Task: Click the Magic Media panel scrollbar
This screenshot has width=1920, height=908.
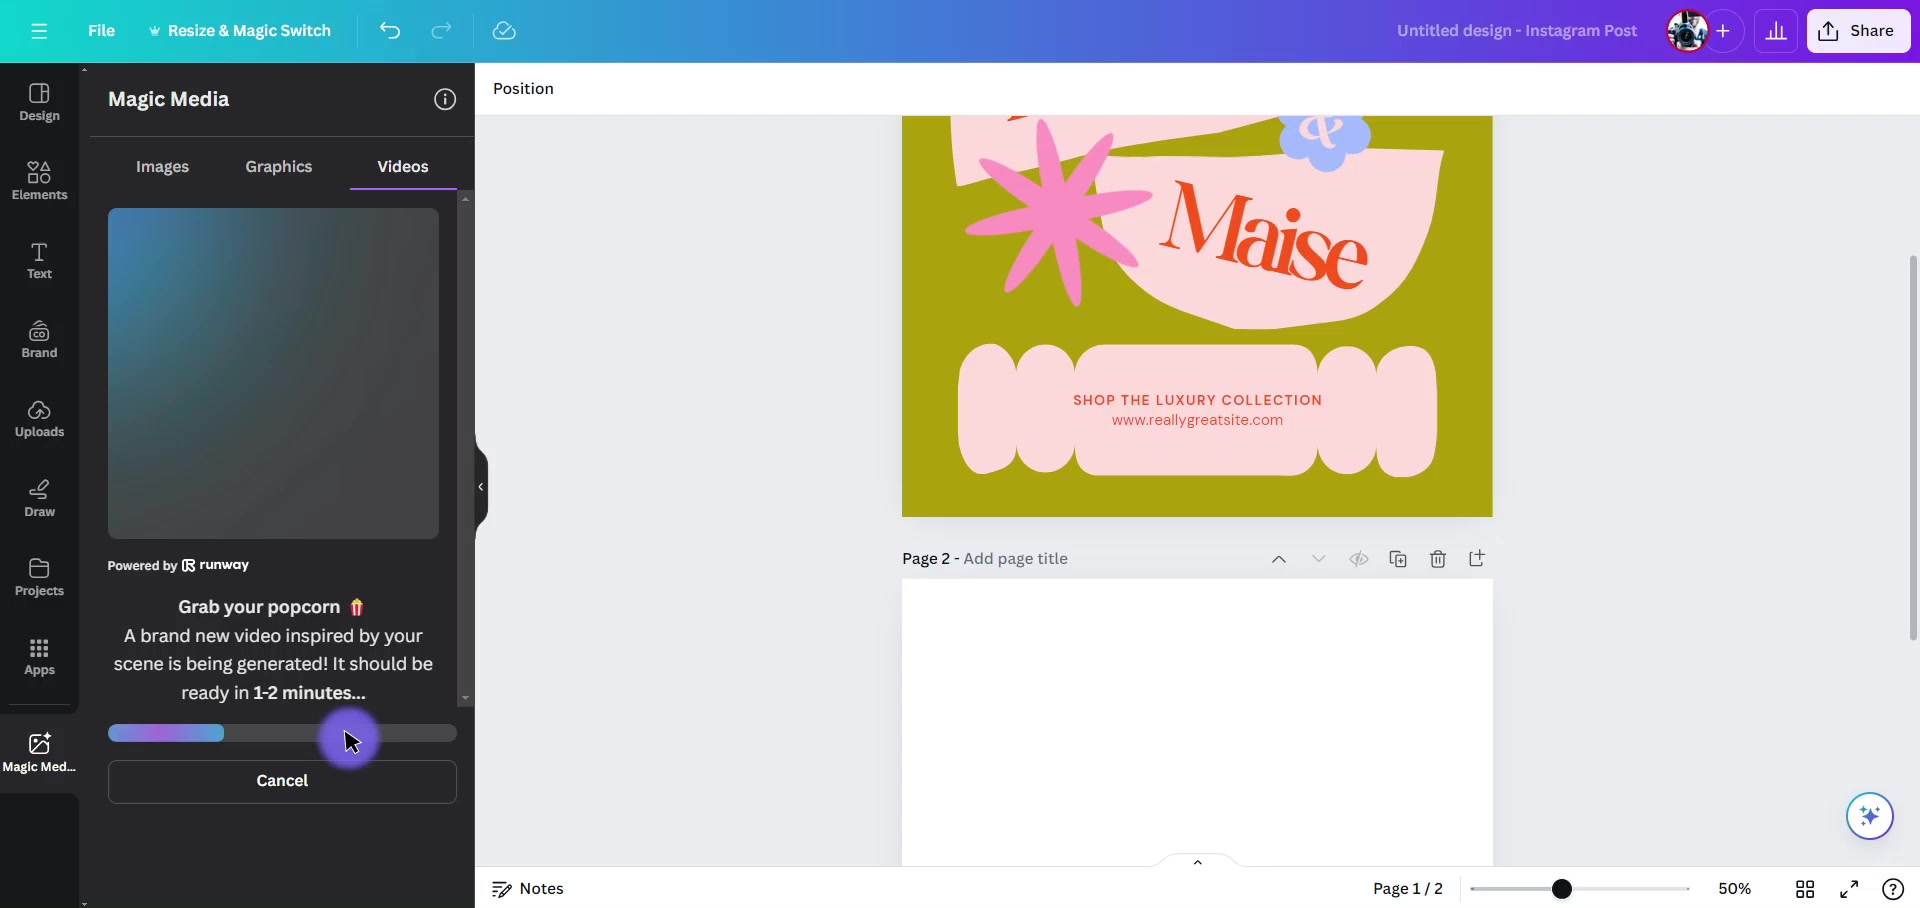Action: [465, 448]
